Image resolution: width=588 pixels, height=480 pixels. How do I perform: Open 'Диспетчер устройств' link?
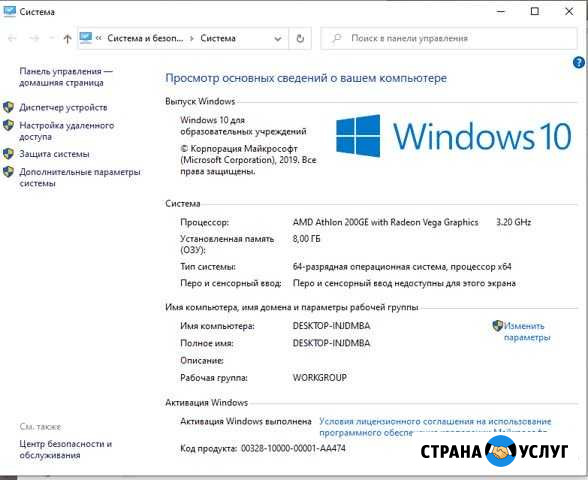63,108
